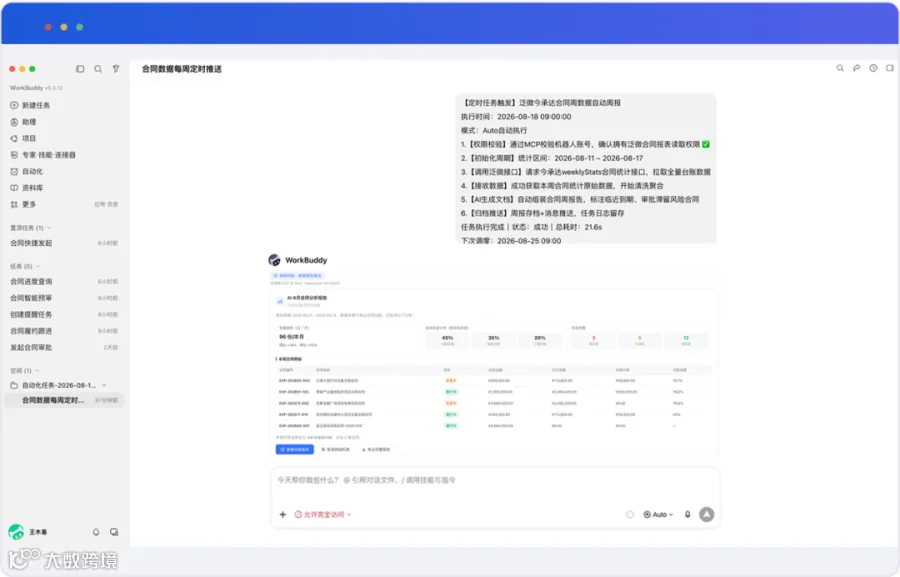Click the microphone icon in input bar
Viewport: 900px width, 577px height.
[688, 514]
